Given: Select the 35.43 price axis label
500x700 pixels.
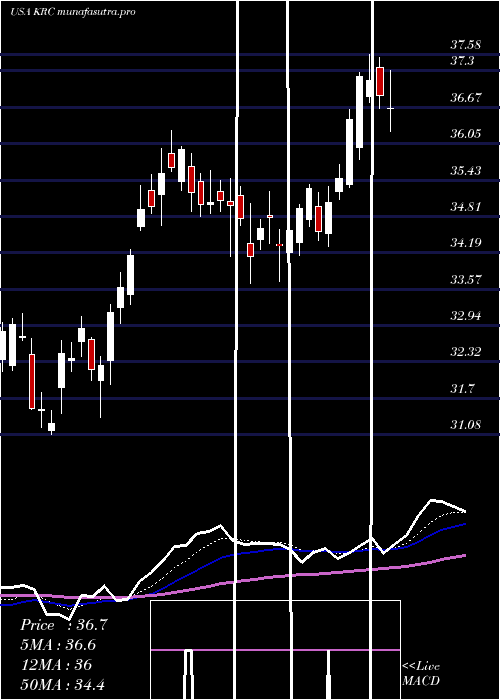Looking at the screenshot, I should [466, 170].
